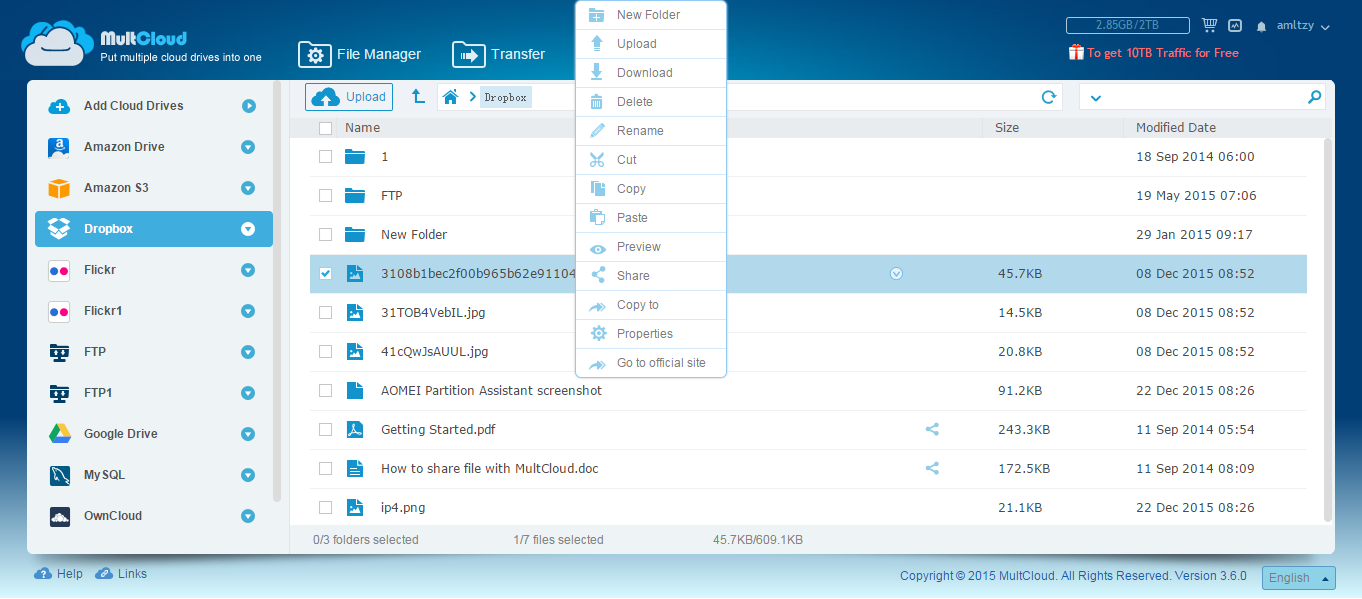Expand the Amazon Drive dropdown arrow

pos(248,147)
